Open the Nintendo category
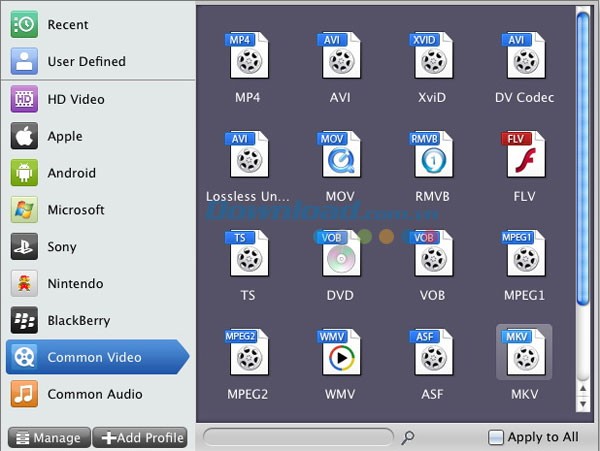This screenshot has width=600, height=451. point(98,283)
